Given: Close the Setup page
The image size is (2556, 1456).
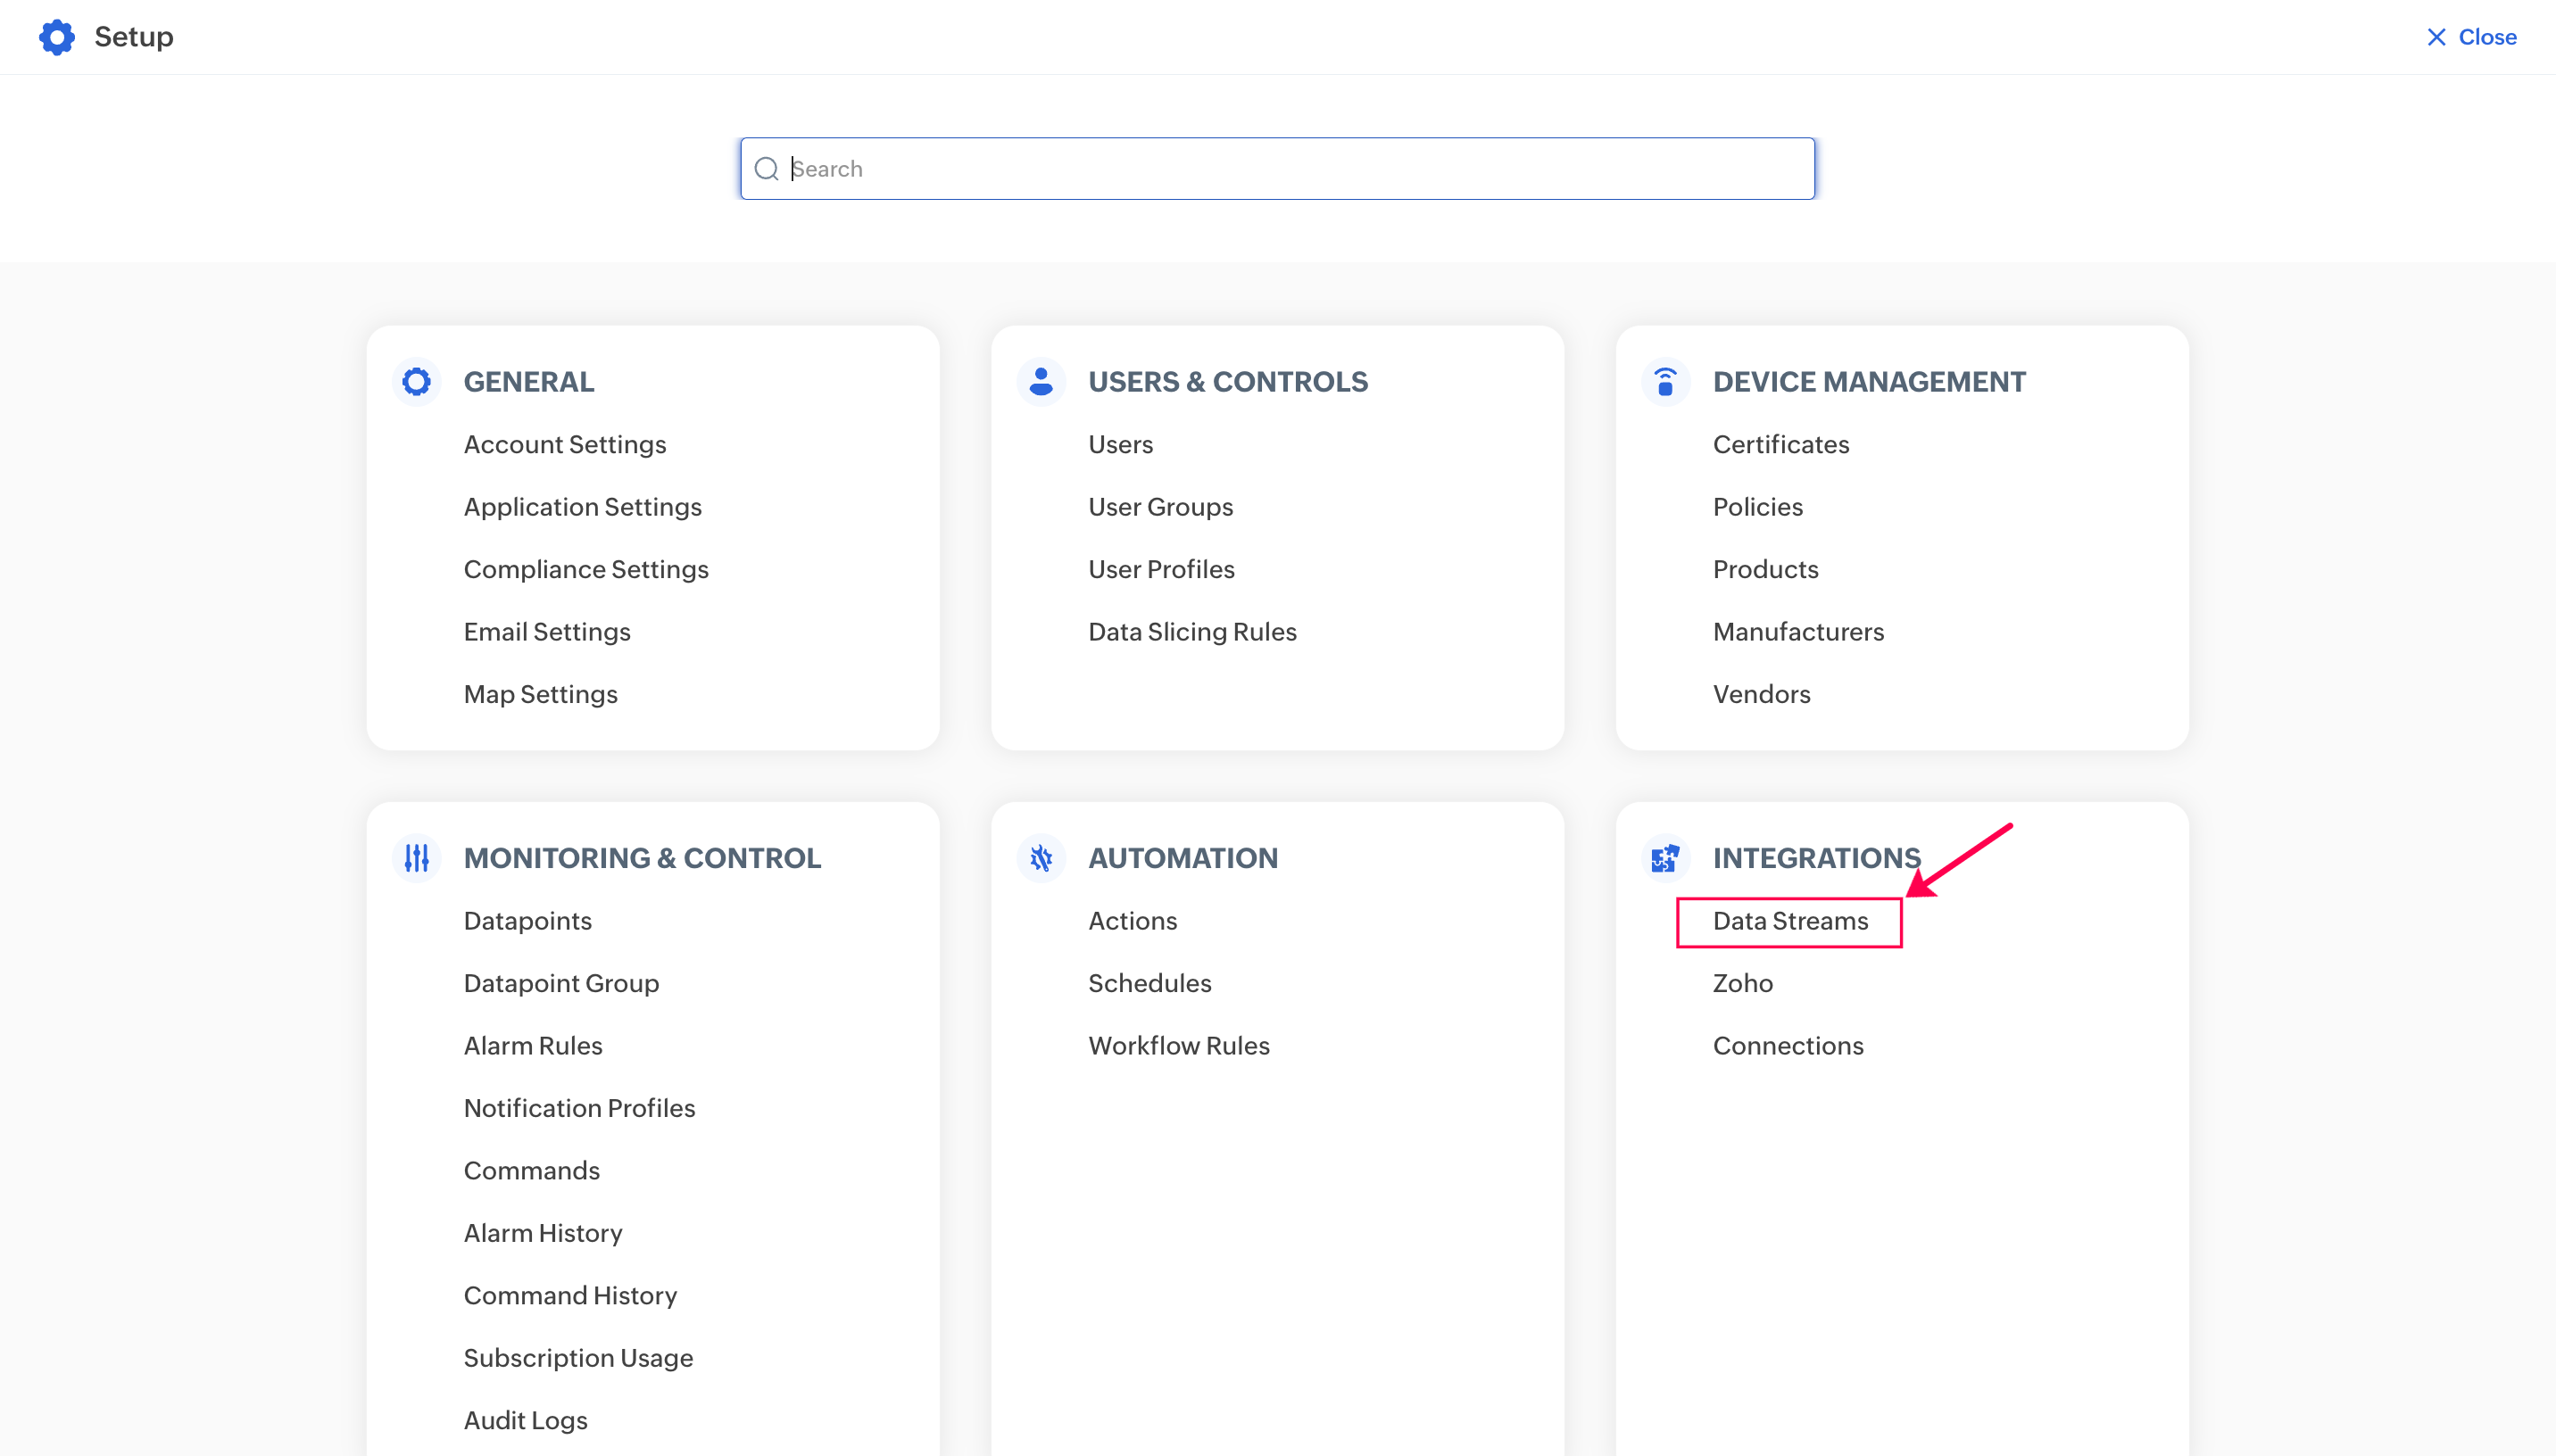Looking at the screenshot, I should click(x=2471, y=37).
